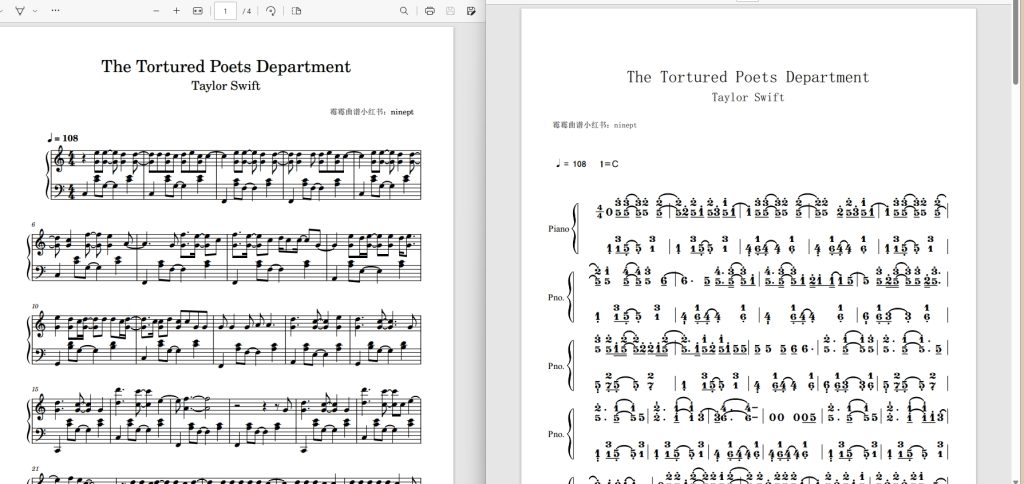Click the title in the numbered notation sheet
The image size is (1024, 484).
click(748, 77)
